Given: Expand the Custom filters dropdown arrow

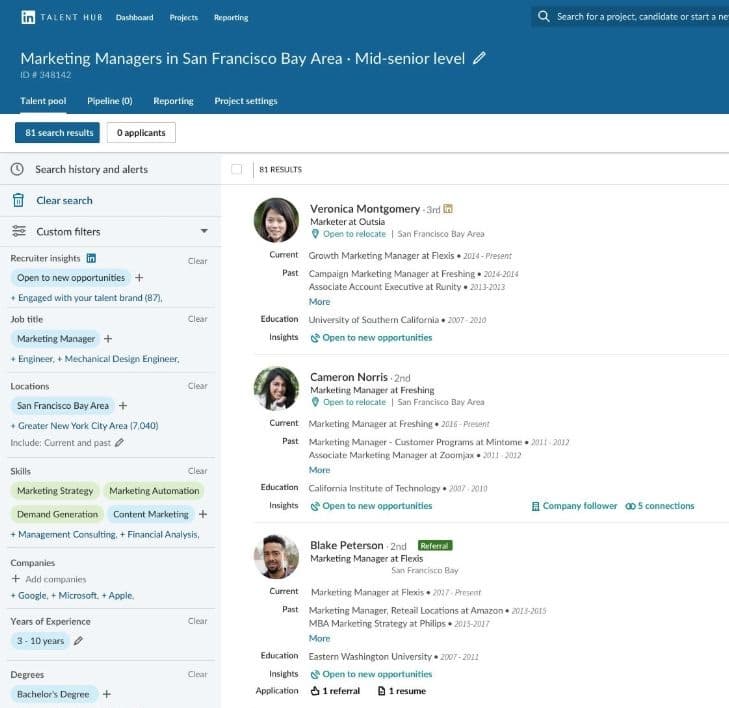Looking at the screenshot, I should 204,231.
